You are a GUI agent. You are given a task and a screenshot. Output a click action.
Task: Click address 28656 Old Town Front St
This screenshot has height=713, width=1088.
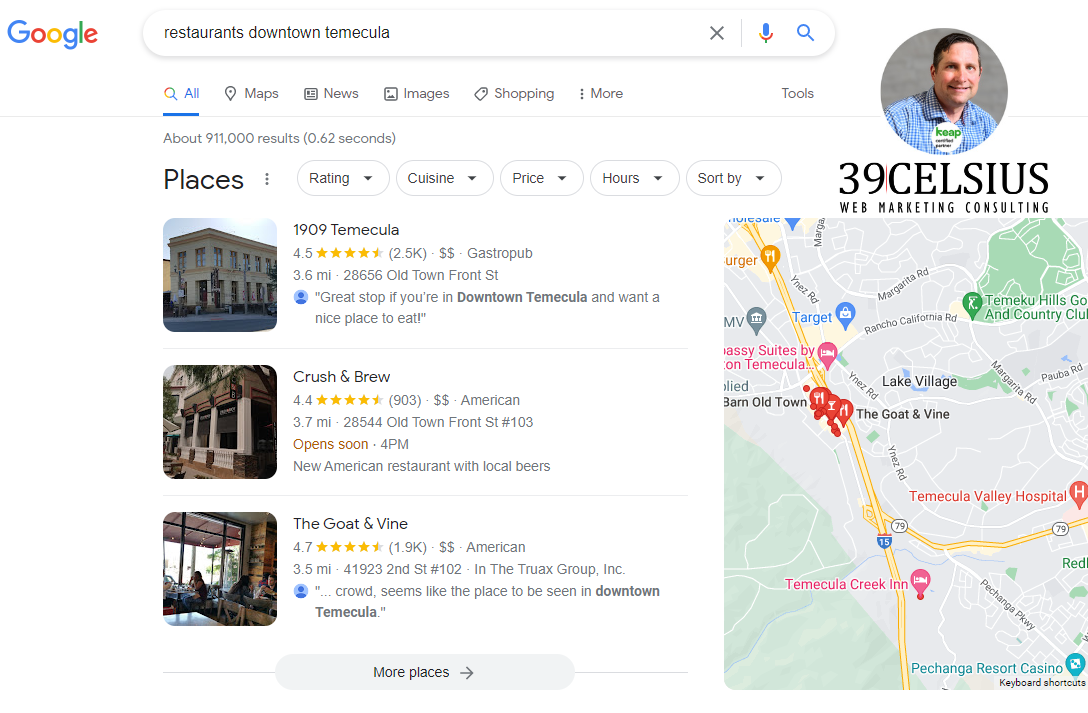click(x=420, y=275)
